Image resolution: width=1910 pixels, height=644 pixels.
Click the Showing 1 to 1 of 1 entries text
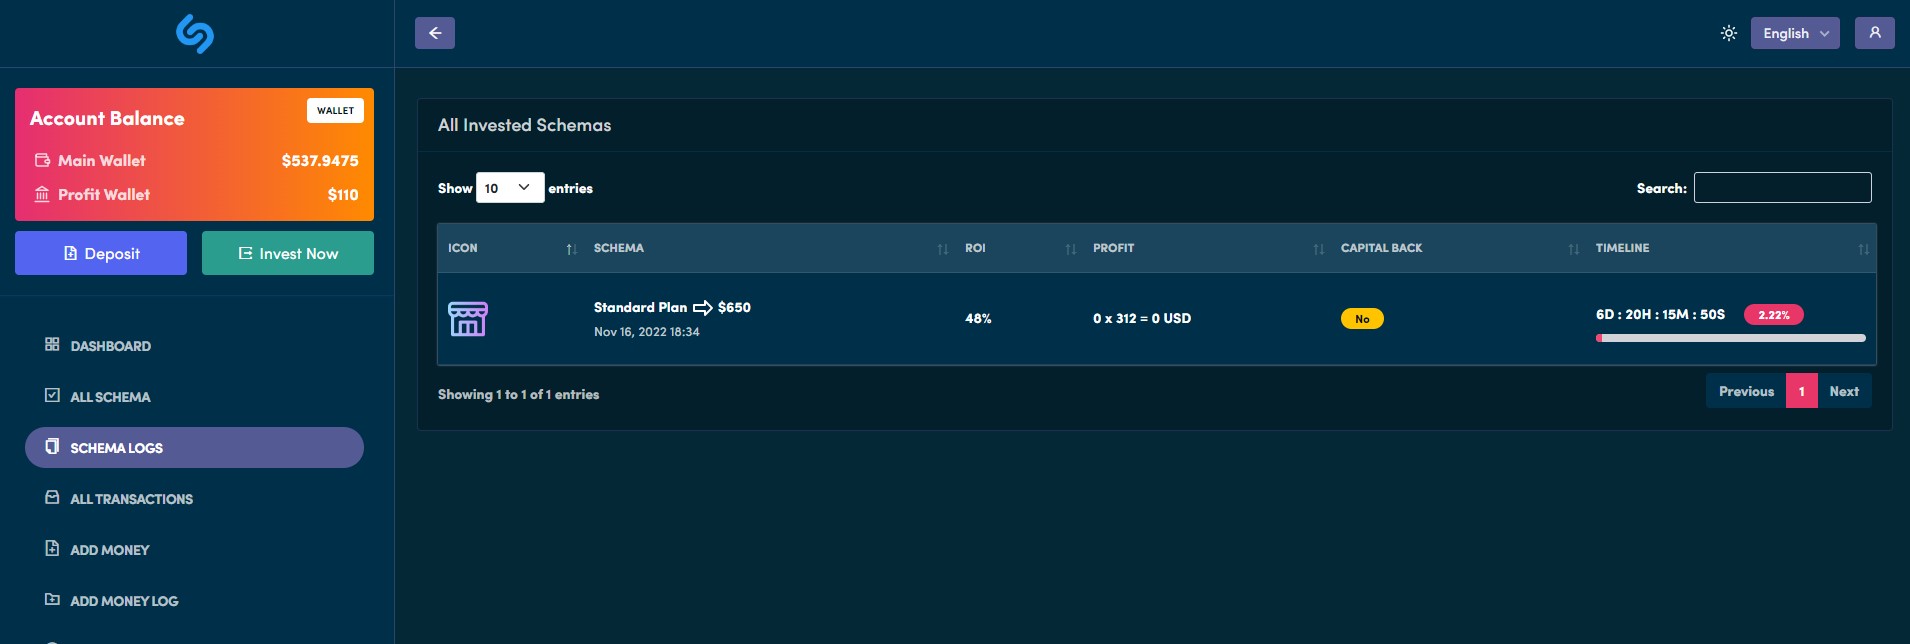tap(518, 394)
